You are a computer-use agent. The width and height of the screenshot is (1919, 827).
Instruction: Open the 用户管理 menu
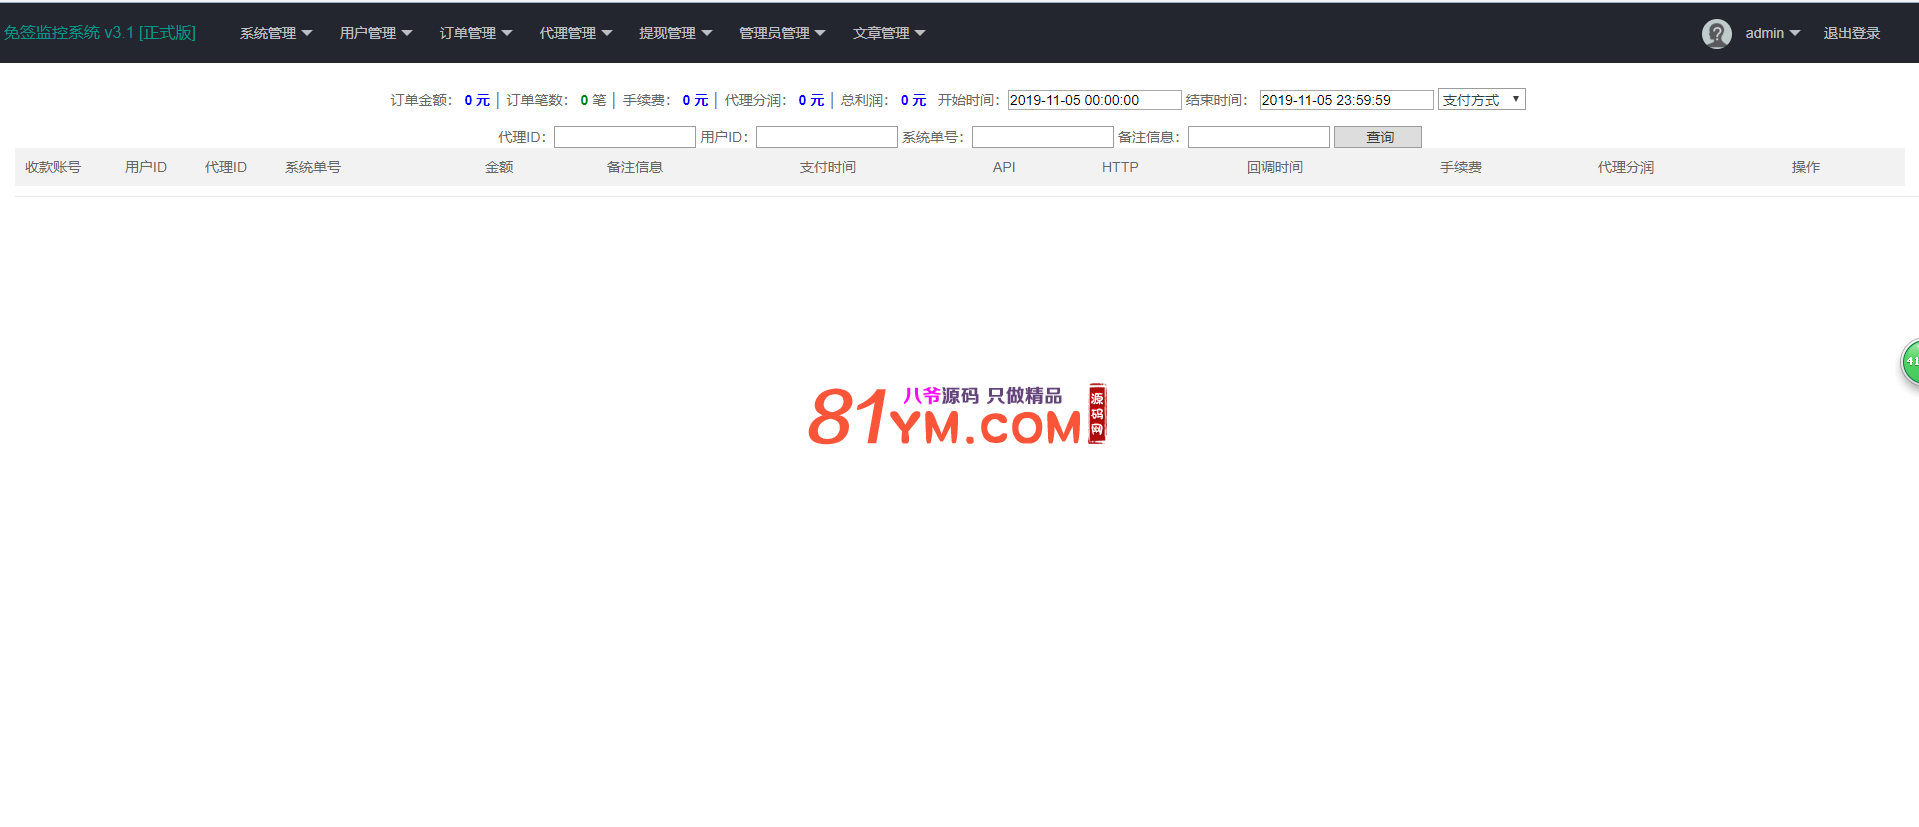coord(376,33)
